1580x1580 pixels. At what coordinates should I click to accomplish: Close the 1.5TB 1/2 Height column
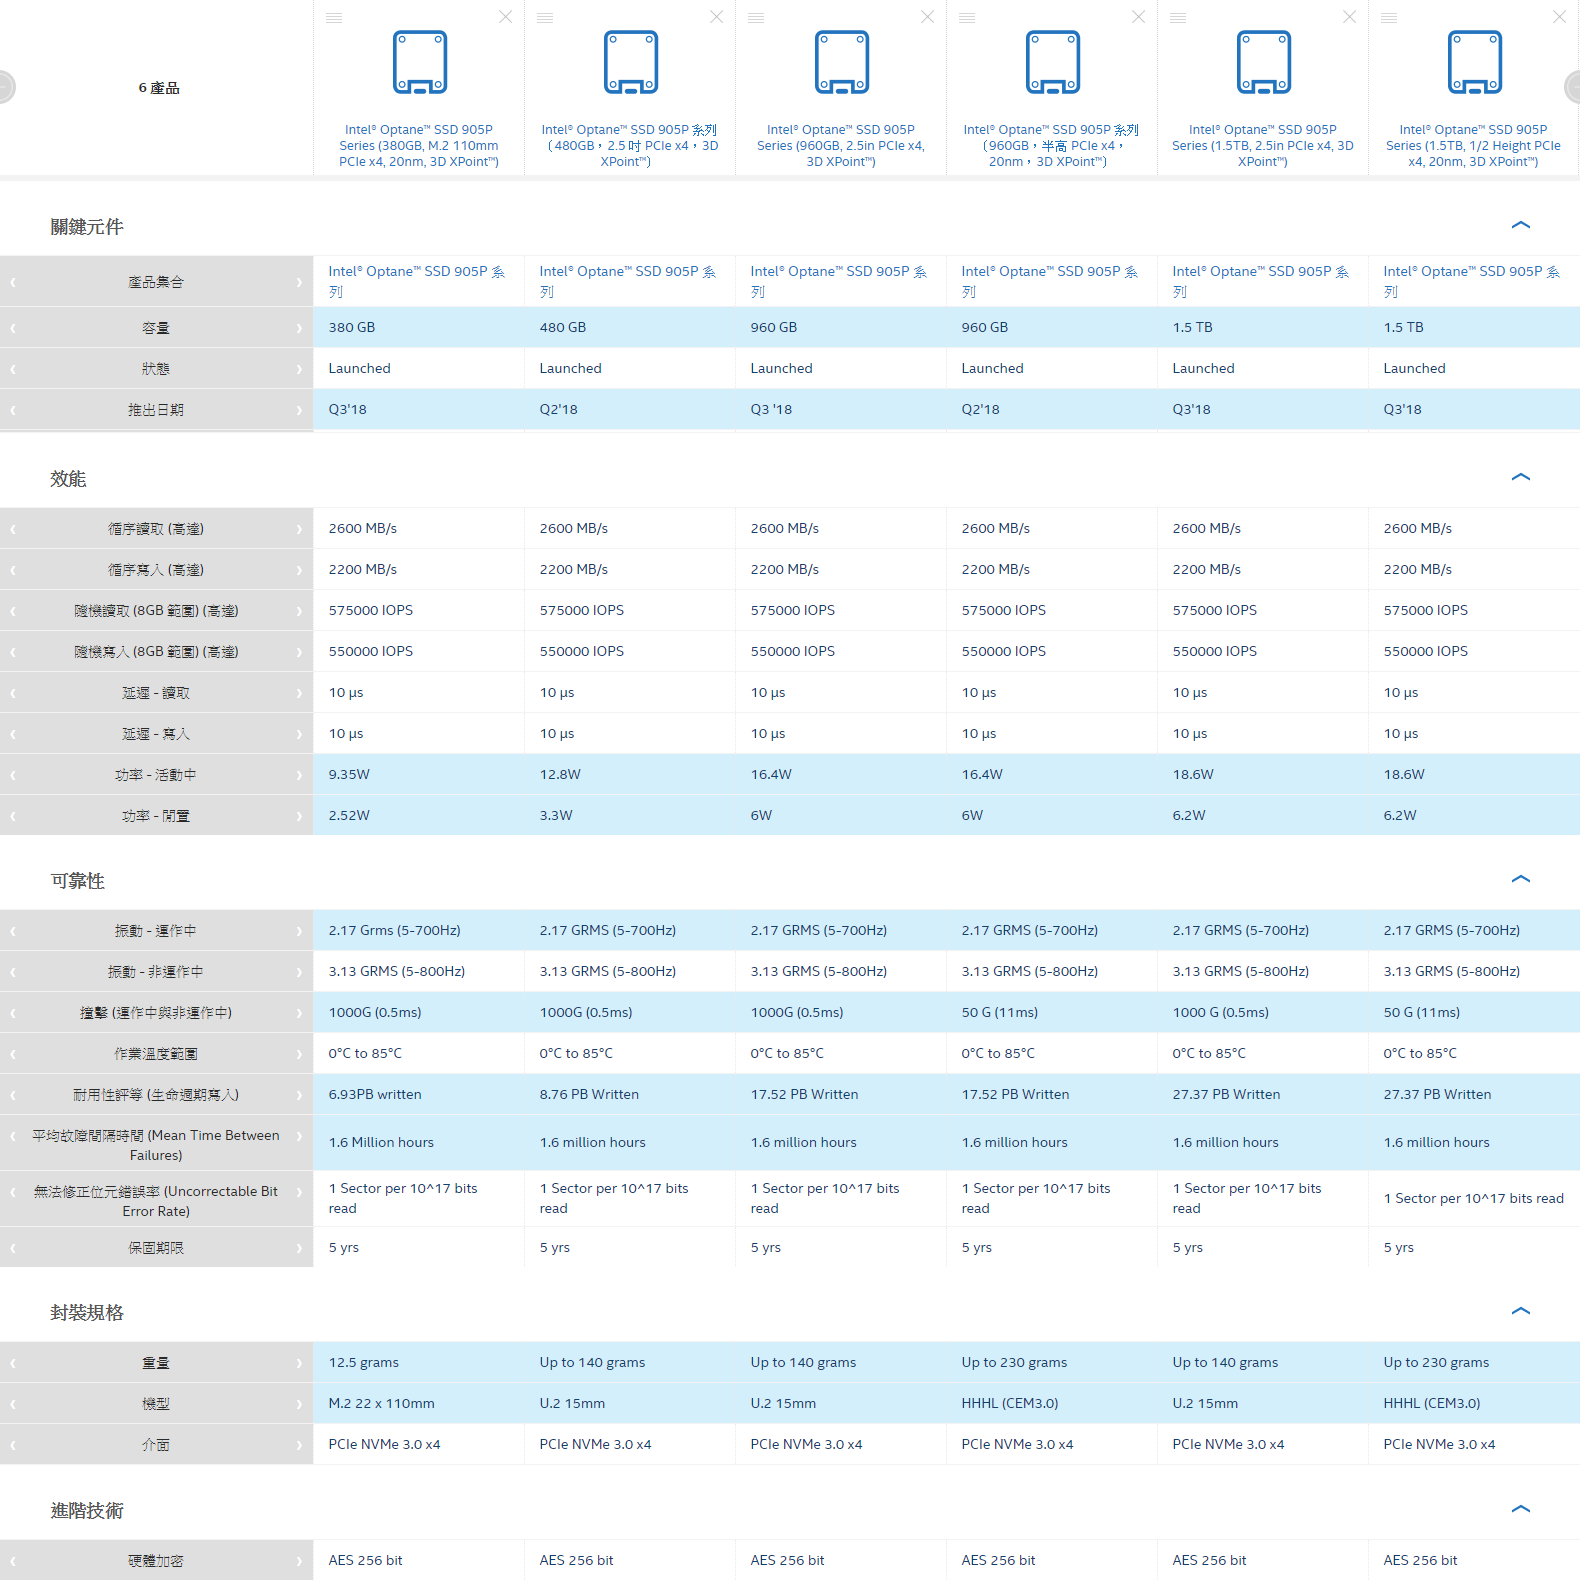point(1559,17)
